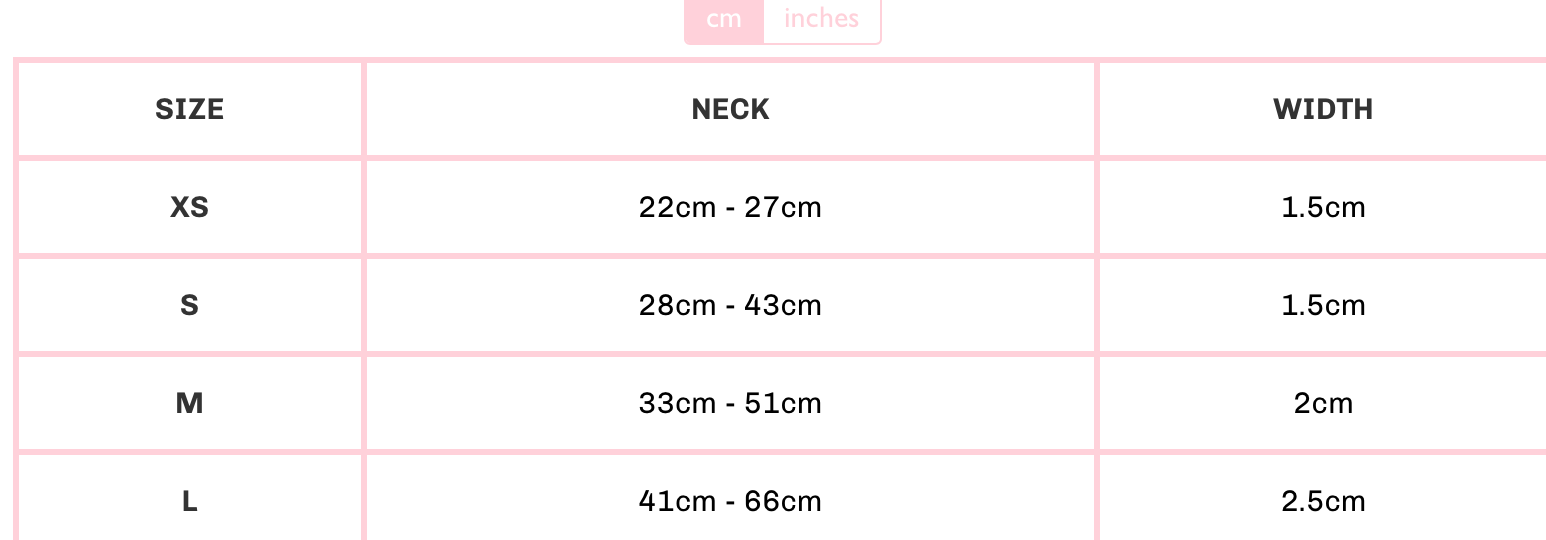The height and width of the screenshot is (540, 1546).
Task: Select the M size row label
Action: [x=190, y=403]
